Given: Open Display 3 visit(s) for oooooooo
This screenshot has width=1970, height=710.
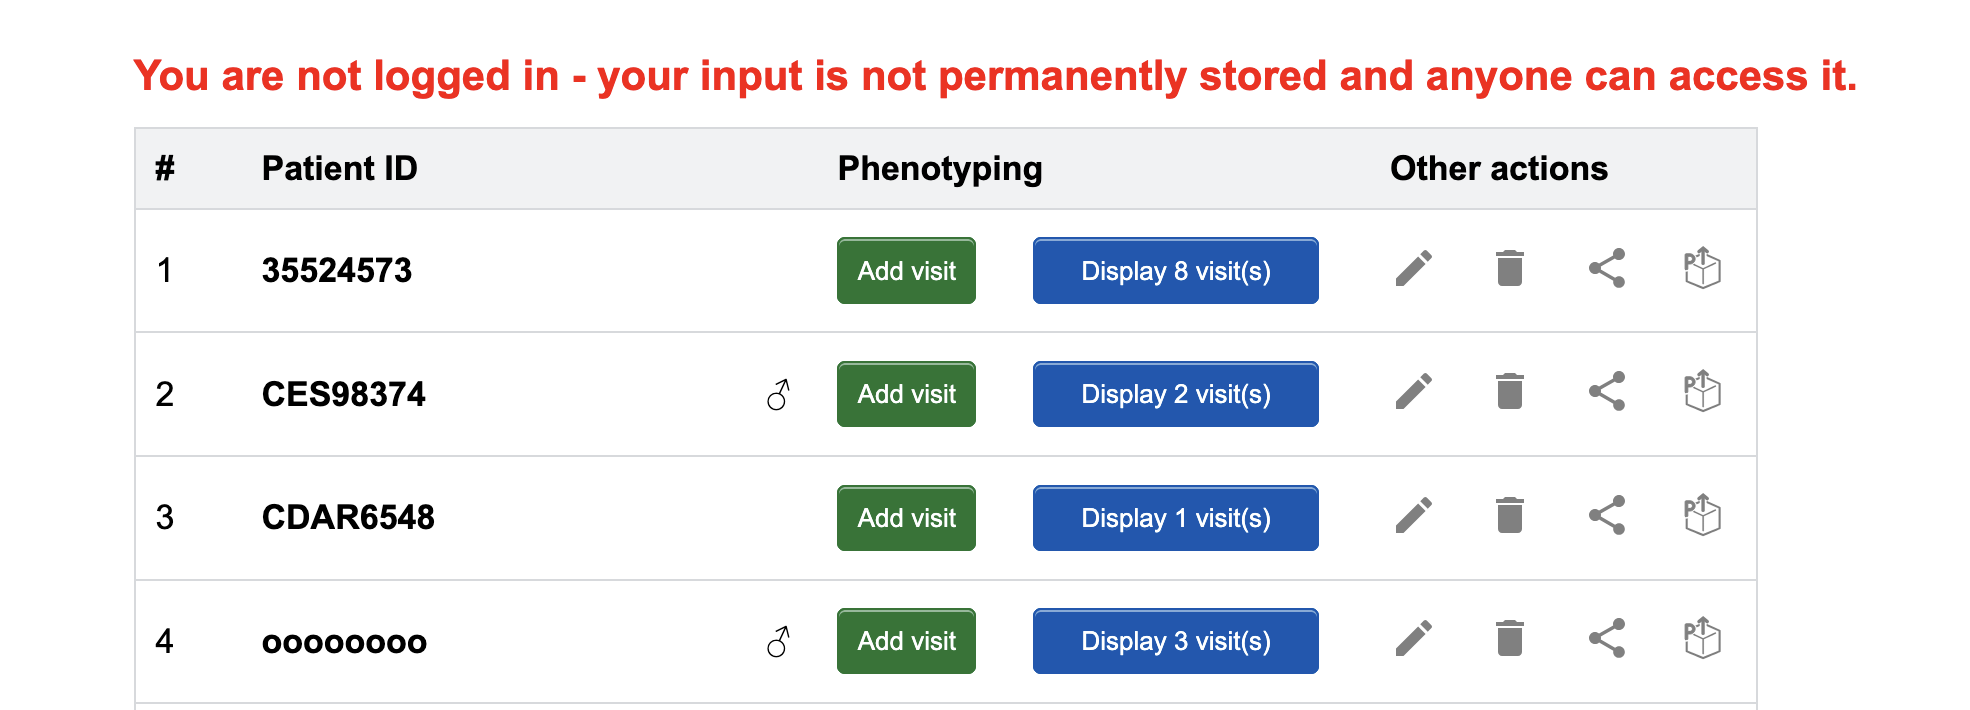Looking at the screenshot, I should pos(1176,641).
